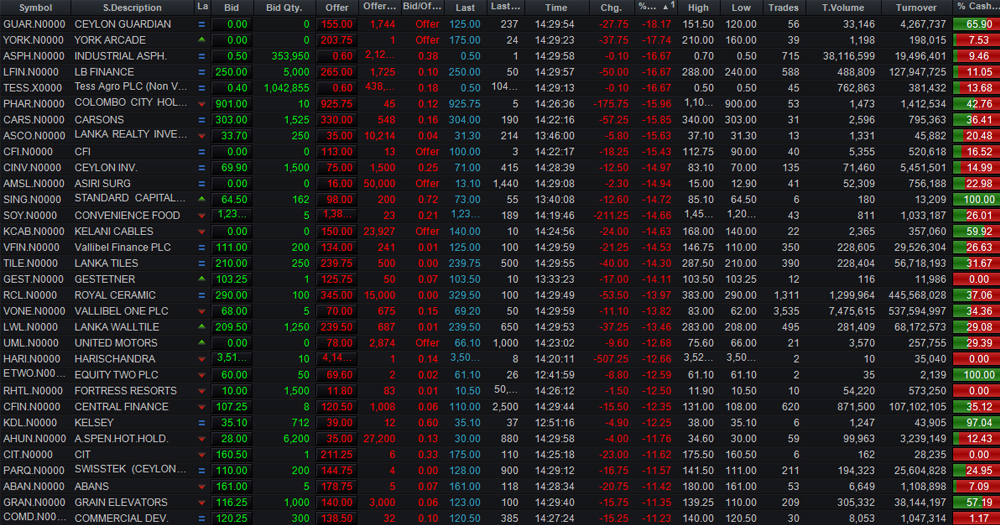
Task: Click the down arrow in VALLIBEL ONE PLC row
Action: tap(202, 311)
